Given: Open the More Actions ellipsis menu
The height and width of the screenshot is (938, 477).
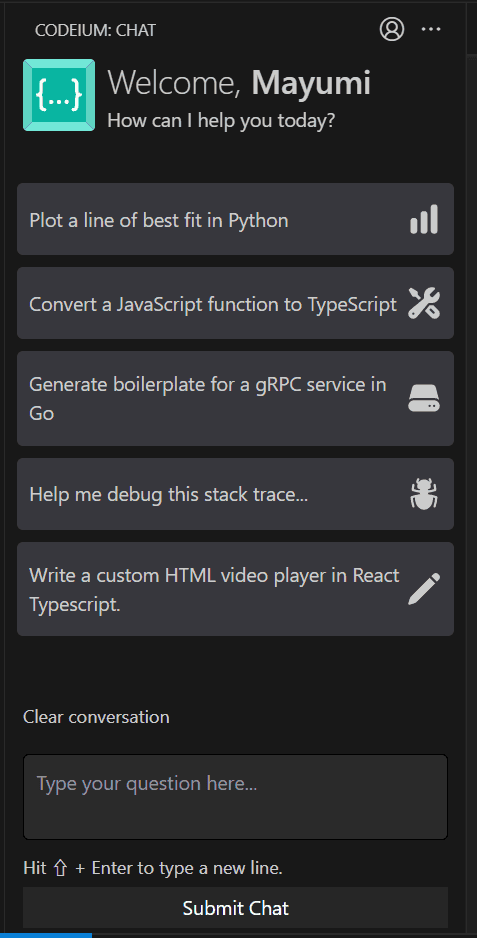Looking at the screenshot, I should 431,29.
